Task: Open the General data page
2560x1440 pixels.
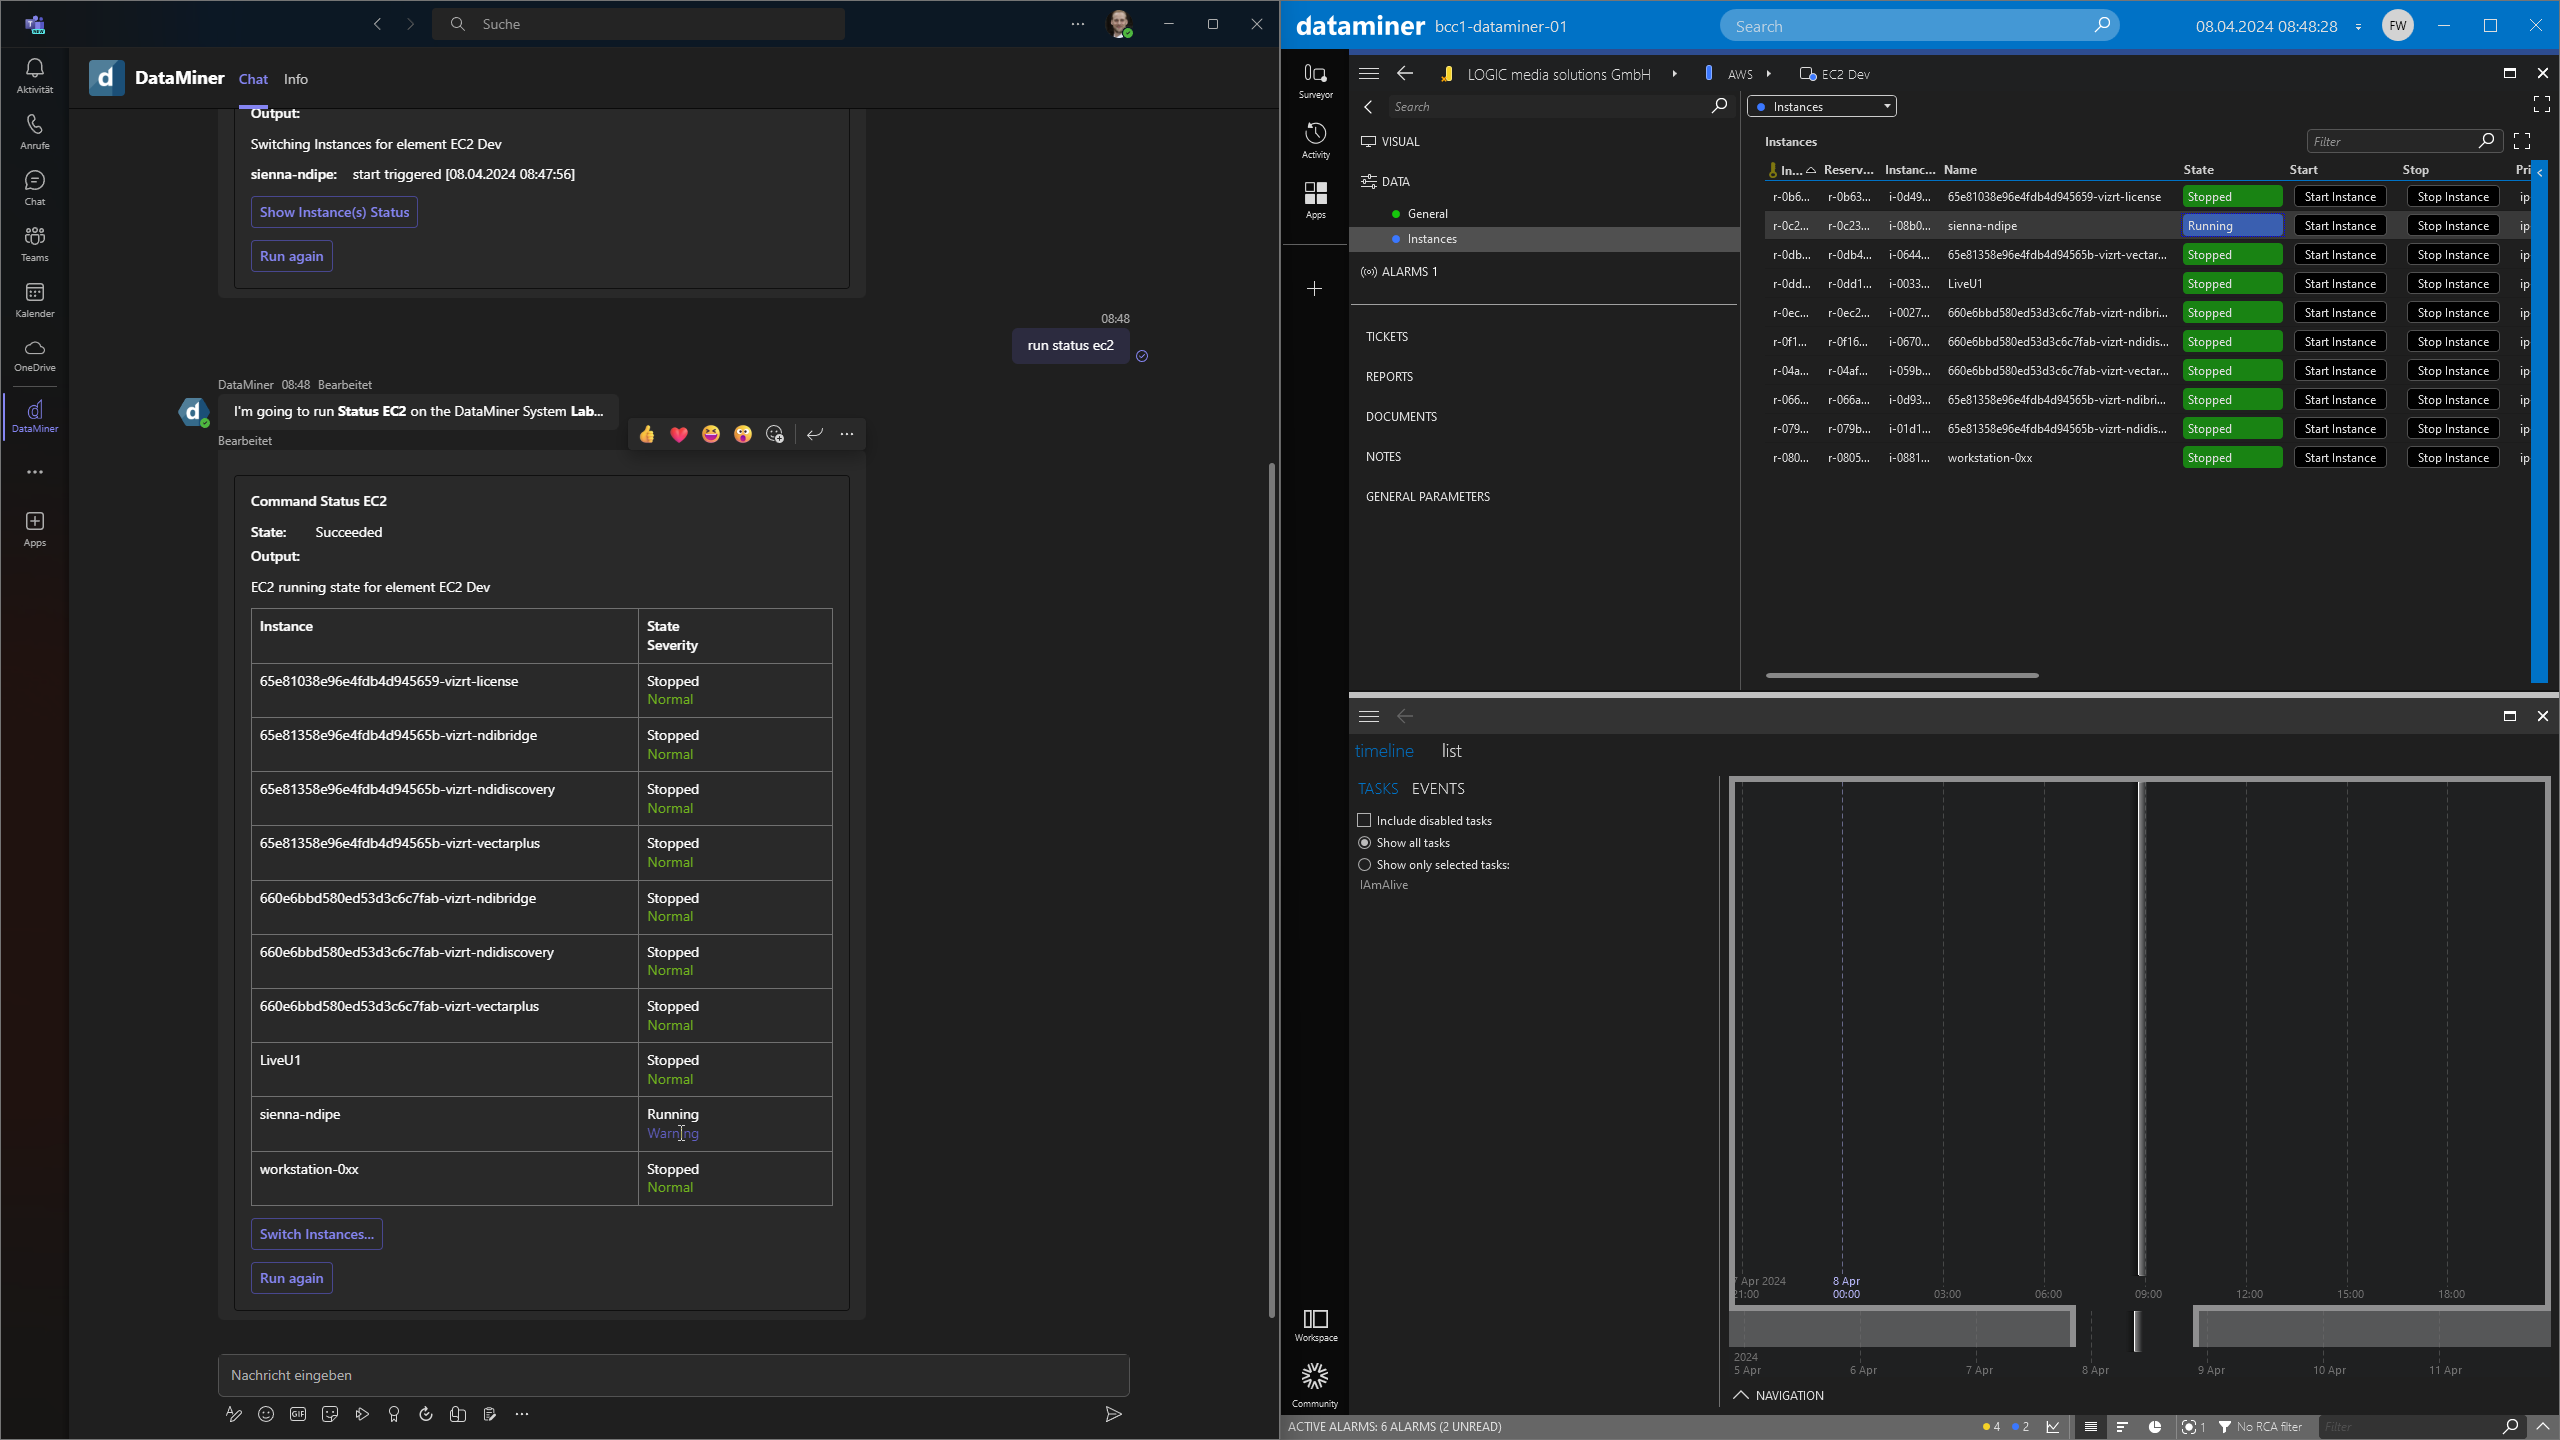Action: click(x=1427, y=214)
